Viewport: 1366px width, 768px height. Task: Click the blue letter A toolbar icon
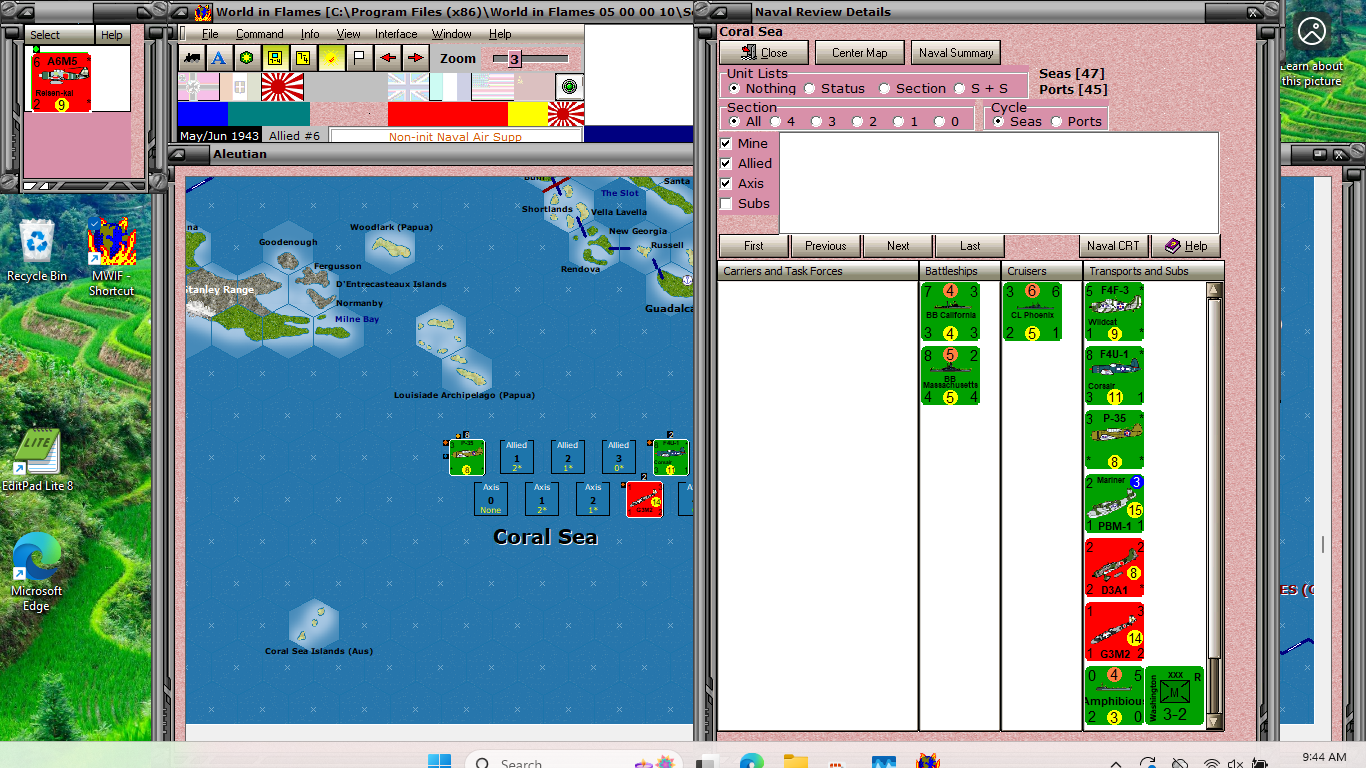218,58
